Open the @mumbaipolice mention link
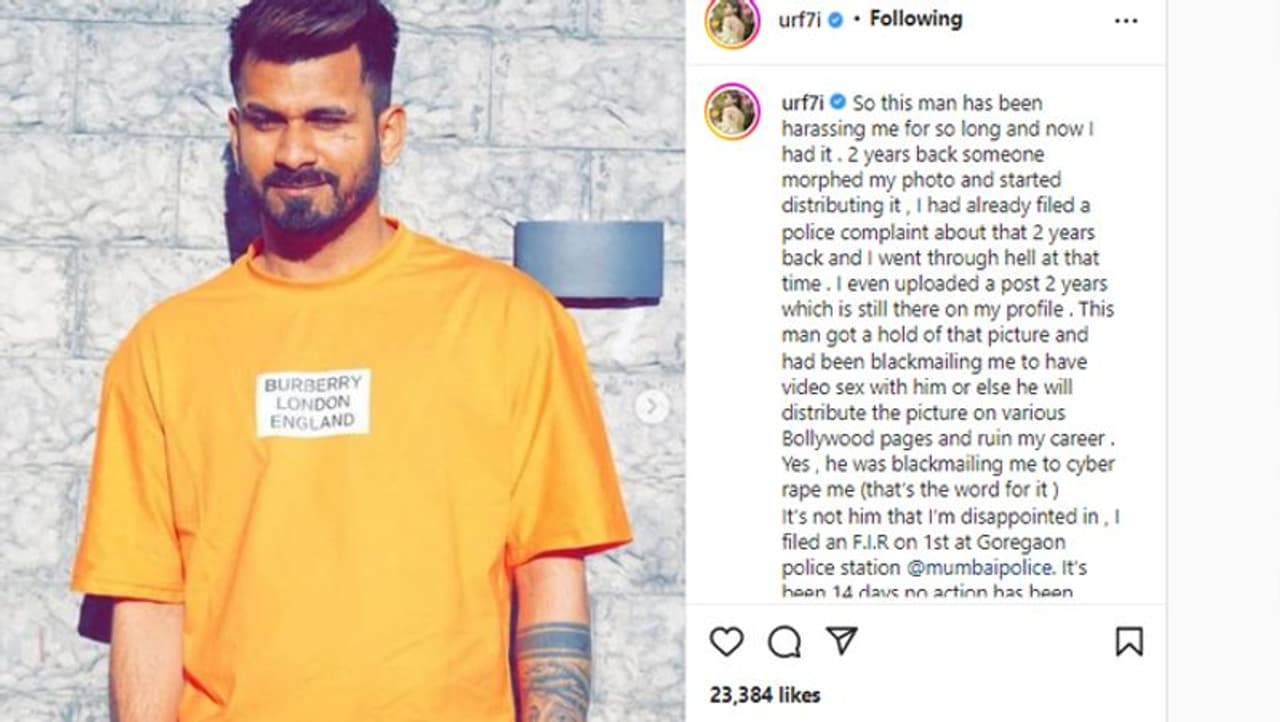The image size is (1280, 722). [979, 567]
